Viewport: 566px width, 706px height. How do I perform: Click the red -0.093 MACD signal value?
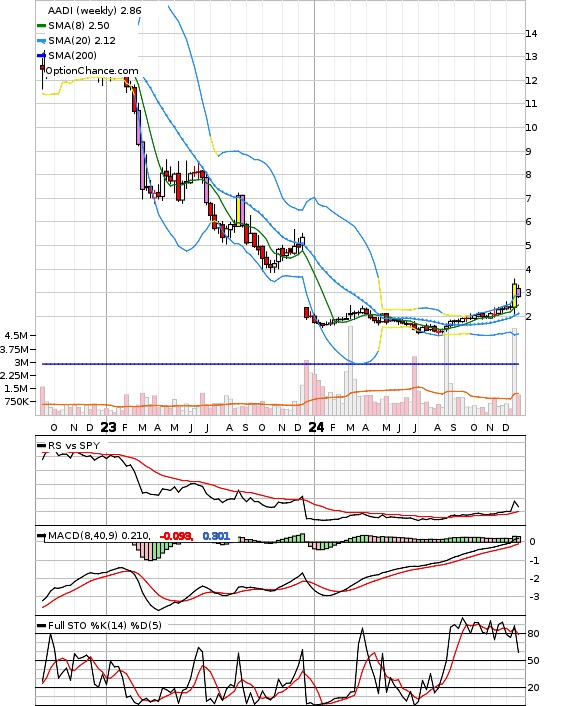pyautogui.click(x=177, y=536)
